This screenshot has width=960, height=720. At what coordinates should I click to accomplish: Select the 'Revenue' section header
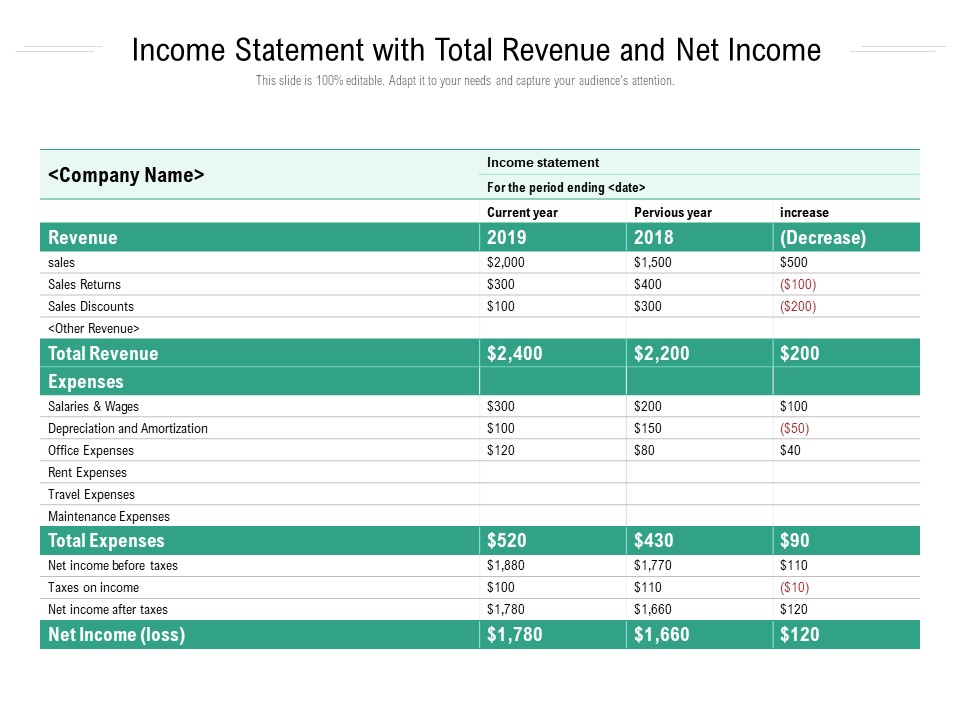tap(83, 238)
